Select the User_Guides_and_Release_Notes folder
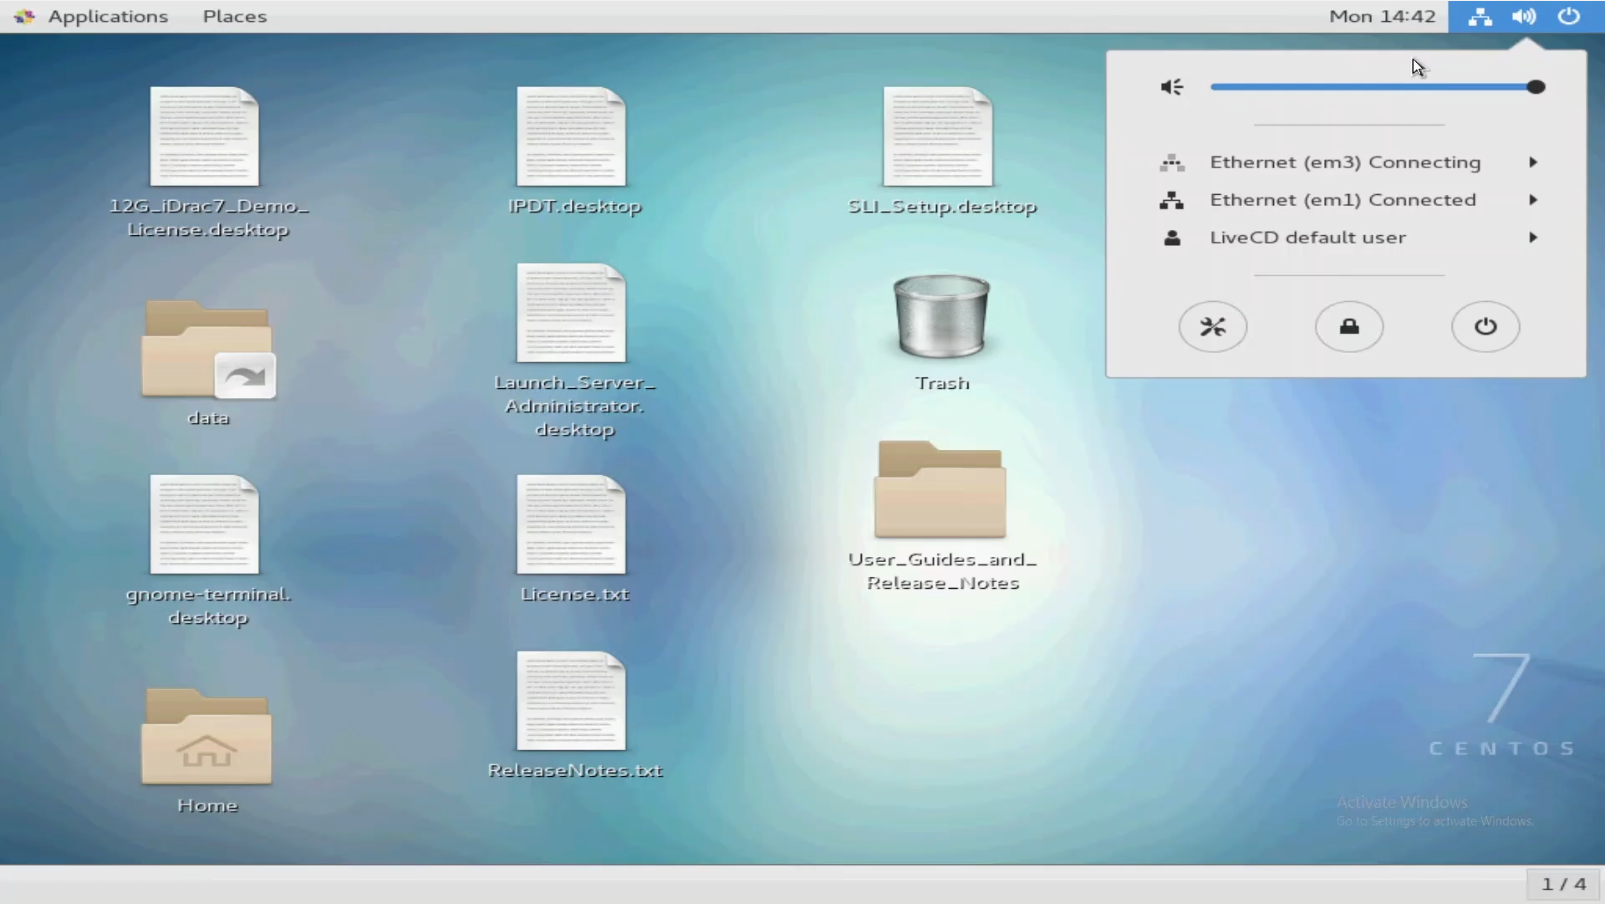The height and width of the screenshot is (904, 1605). point(940,492)
